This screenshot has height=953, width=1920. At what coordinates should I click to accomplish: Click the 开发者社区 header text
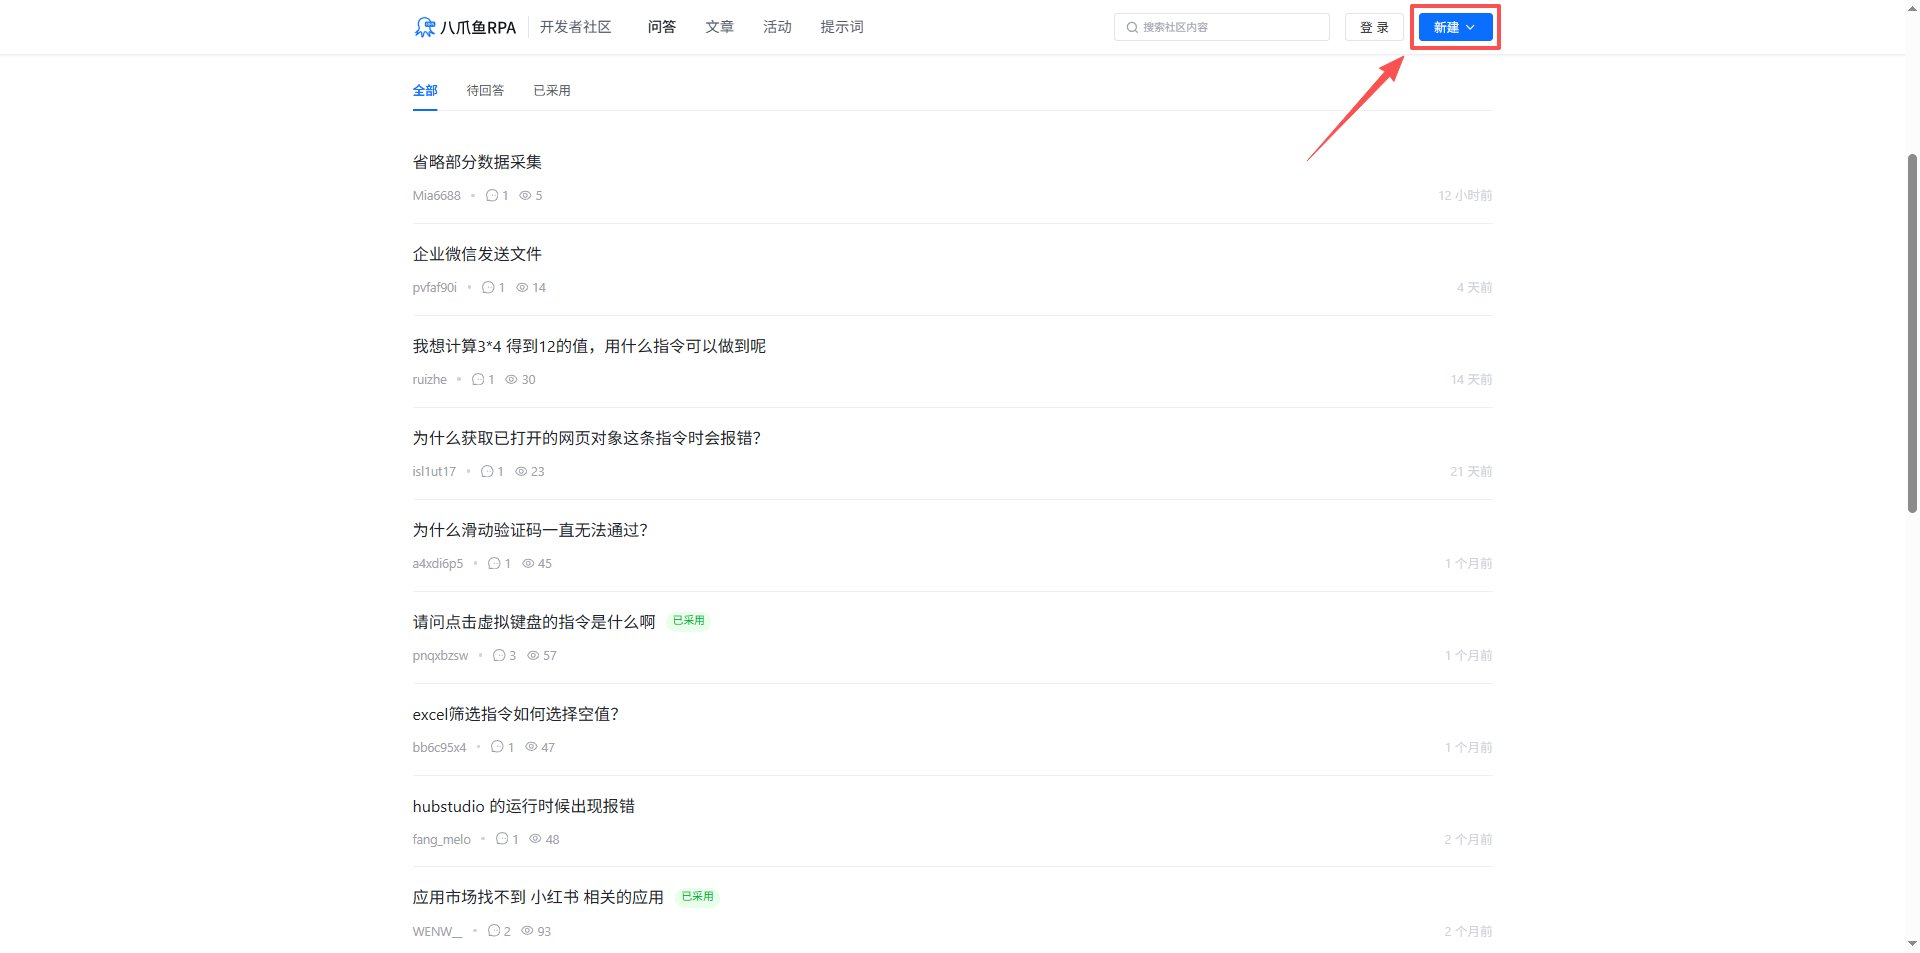(575, 27)
